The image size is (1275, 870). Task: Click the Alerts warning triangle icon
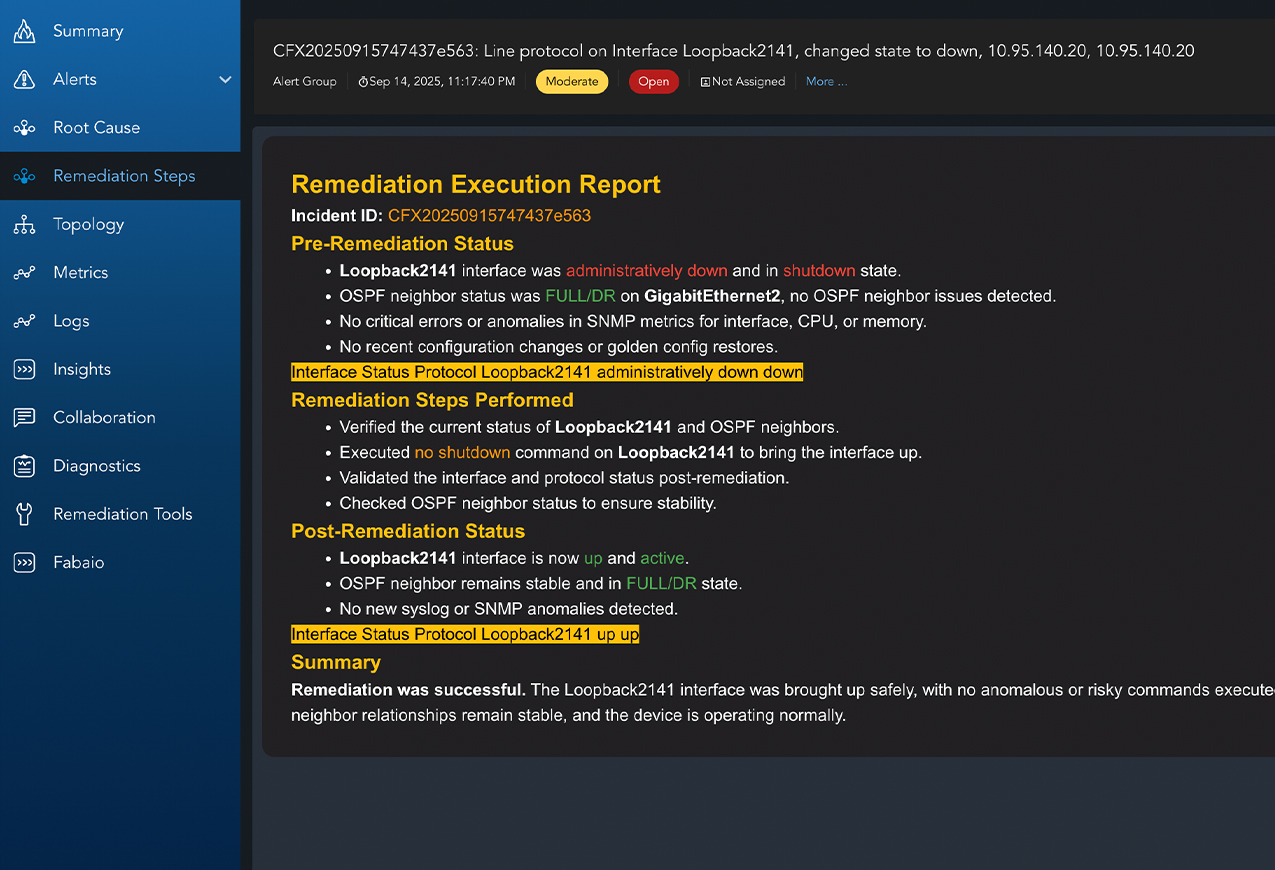24,80
